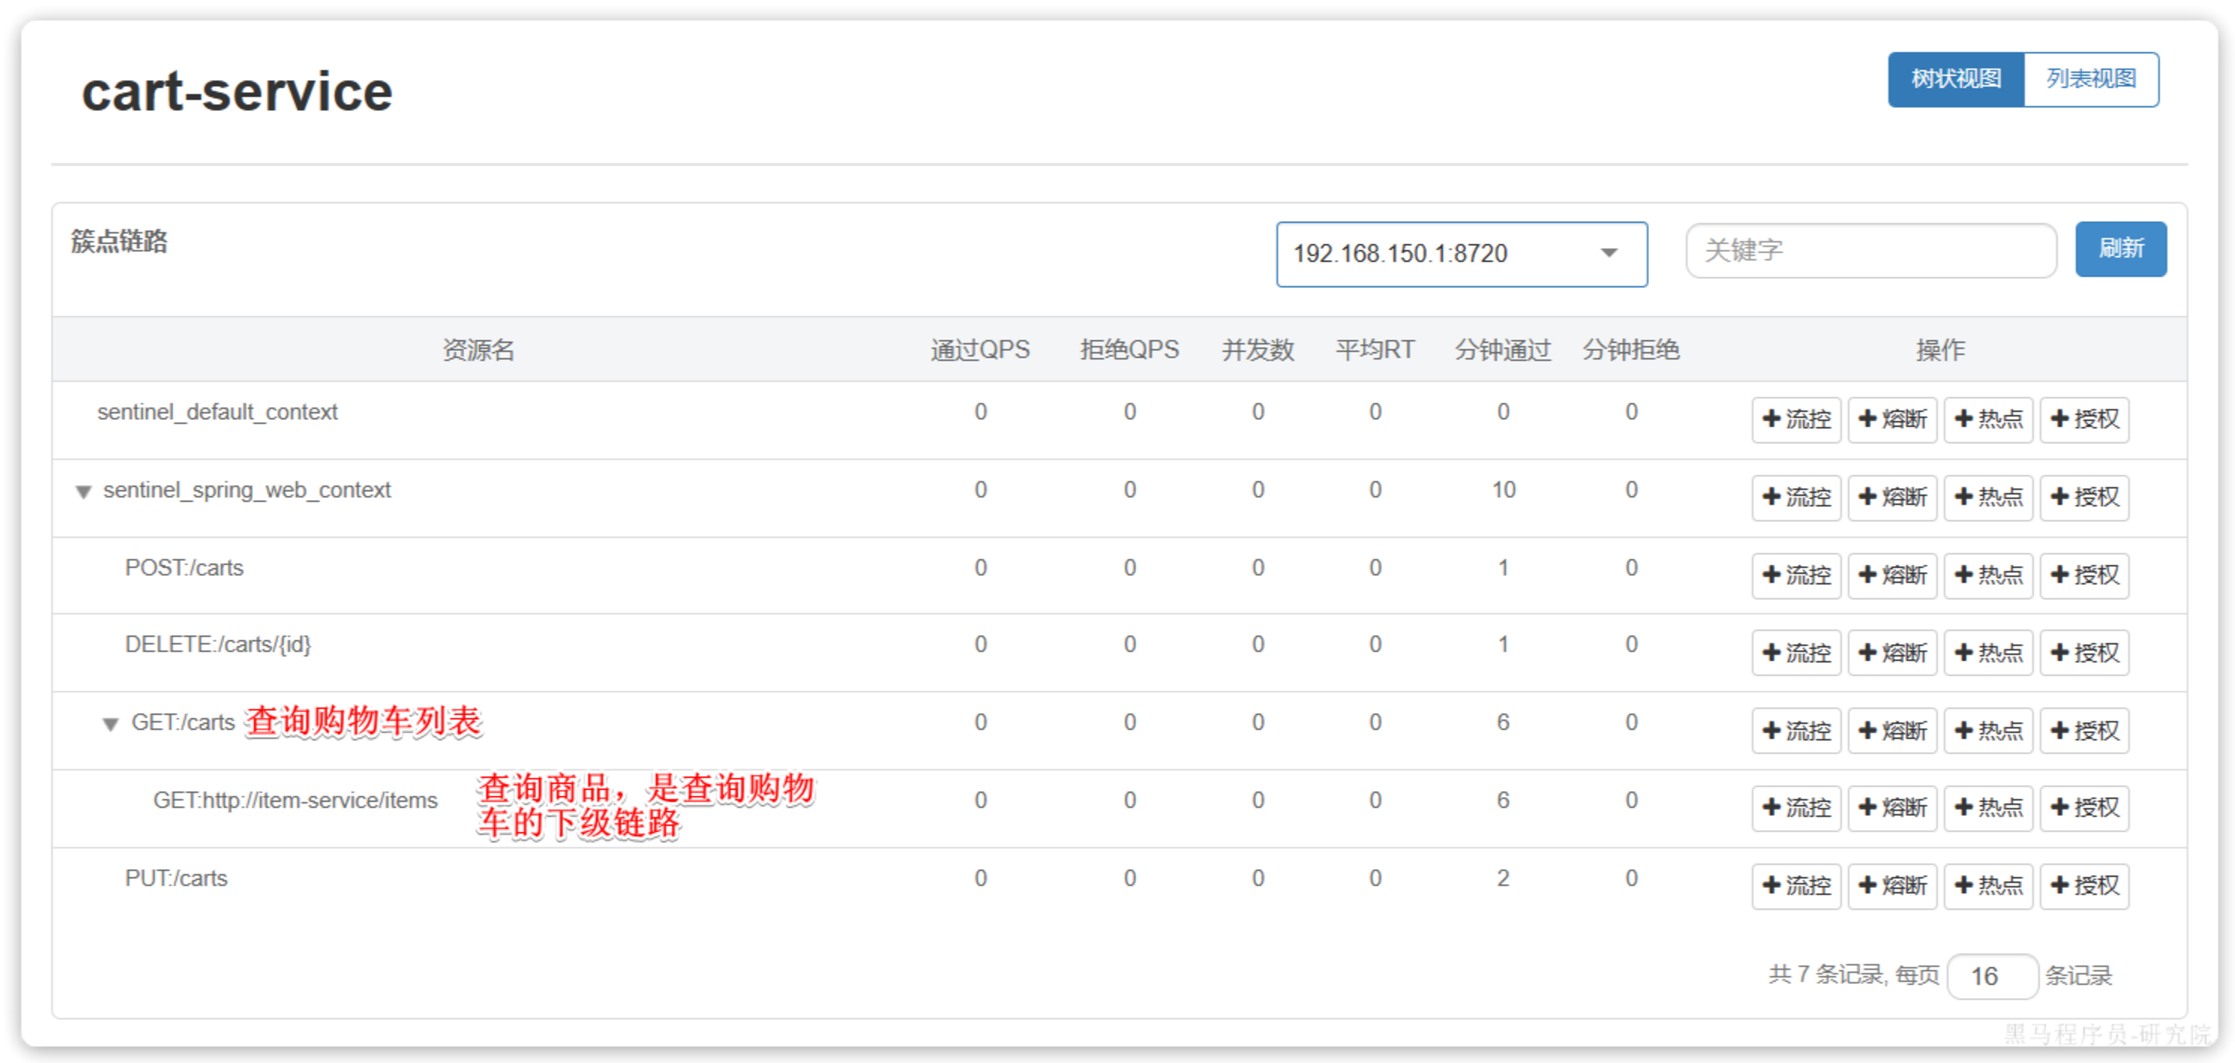The image size is (2235, 1063).
Task: Select the POST:/carts resource row
Action: click(x=184, y=568)
